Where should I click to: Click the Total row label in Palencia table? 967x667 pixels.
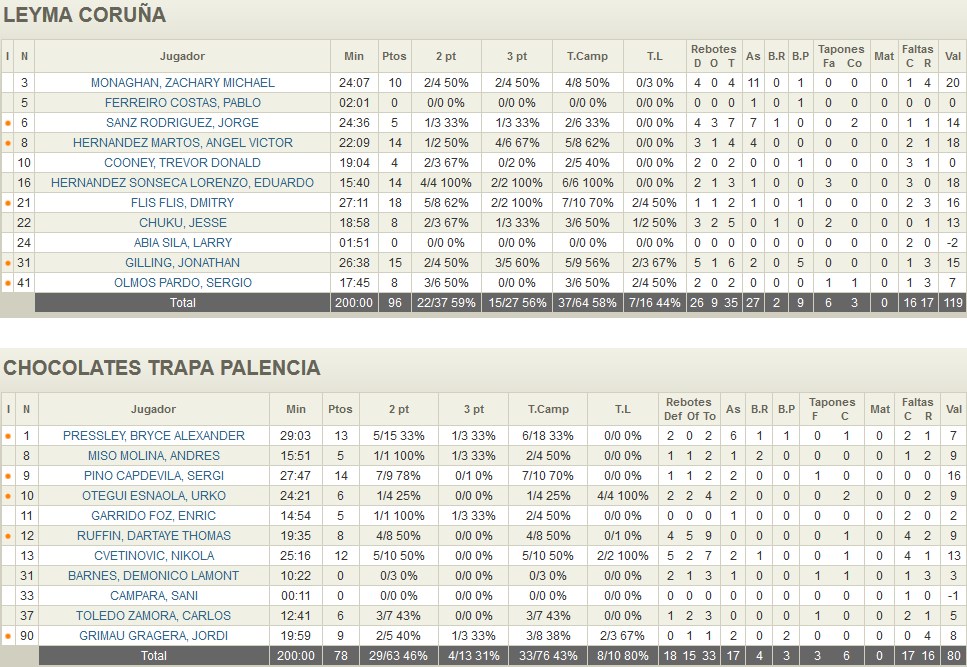[153, 656]
